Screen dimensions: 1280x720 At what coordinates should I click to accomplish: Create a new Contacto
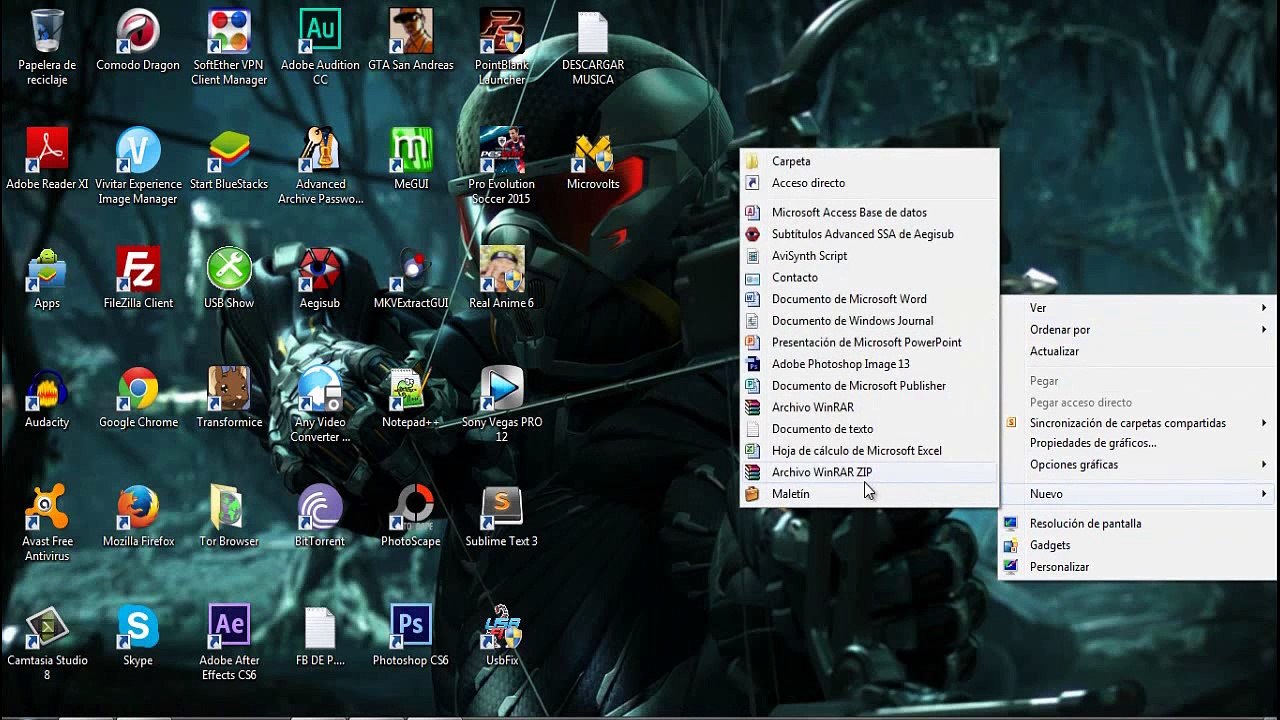[x=869, y=278]
